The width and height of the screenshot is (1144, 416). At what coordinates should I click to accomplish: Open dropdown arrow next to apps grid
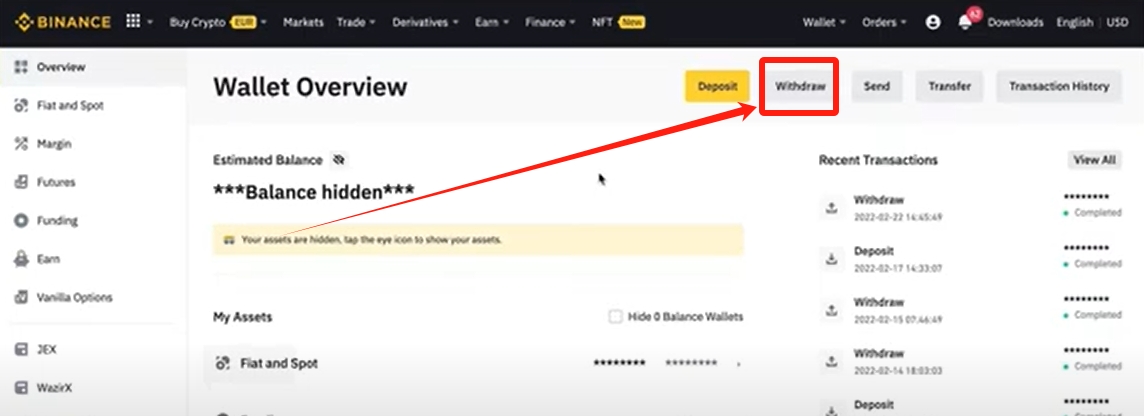tap(150, 23)
